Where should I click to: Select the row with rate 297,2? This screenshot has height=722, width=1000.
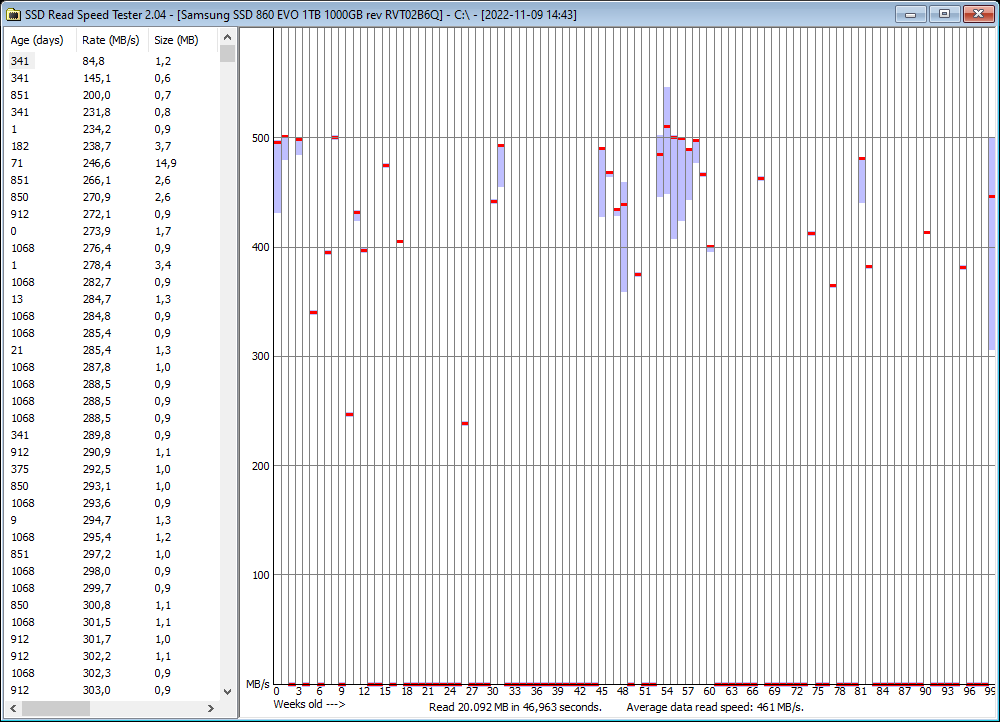click(x=112, y=554)
